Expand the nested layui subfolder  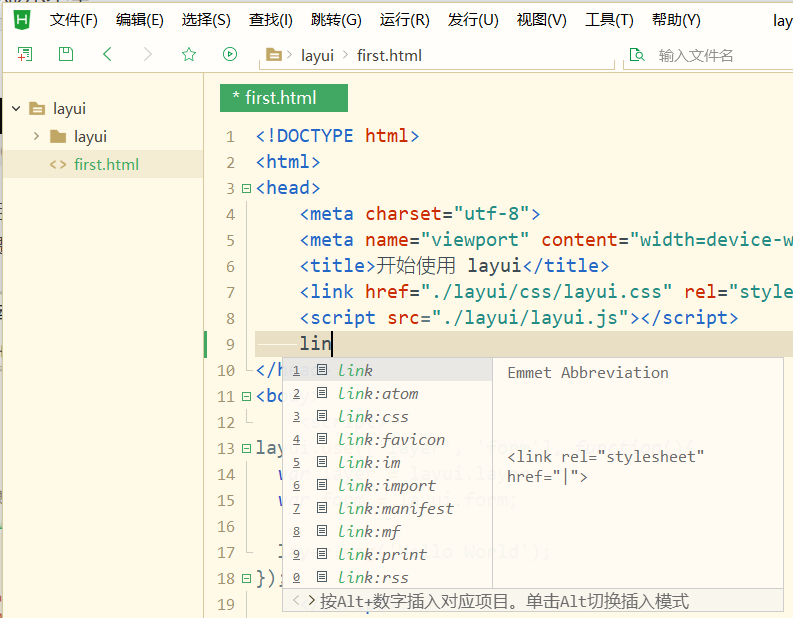pos(36,136)
